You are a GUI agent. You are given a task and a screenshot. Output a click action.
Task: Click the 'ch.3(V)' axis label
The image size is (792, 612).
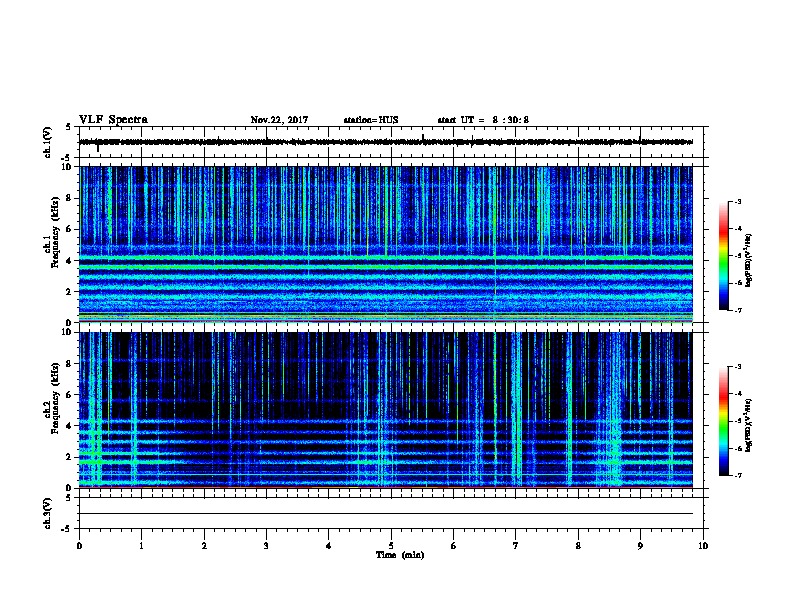tap(48, 513)
